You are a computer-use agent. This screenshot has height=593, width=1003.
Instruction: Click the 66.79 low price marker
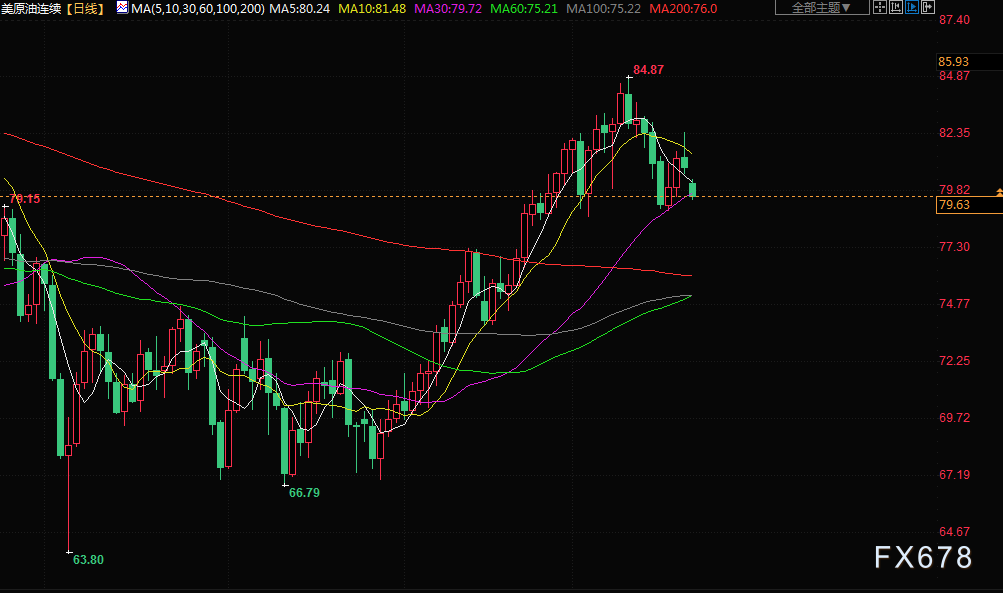(304, 493)
